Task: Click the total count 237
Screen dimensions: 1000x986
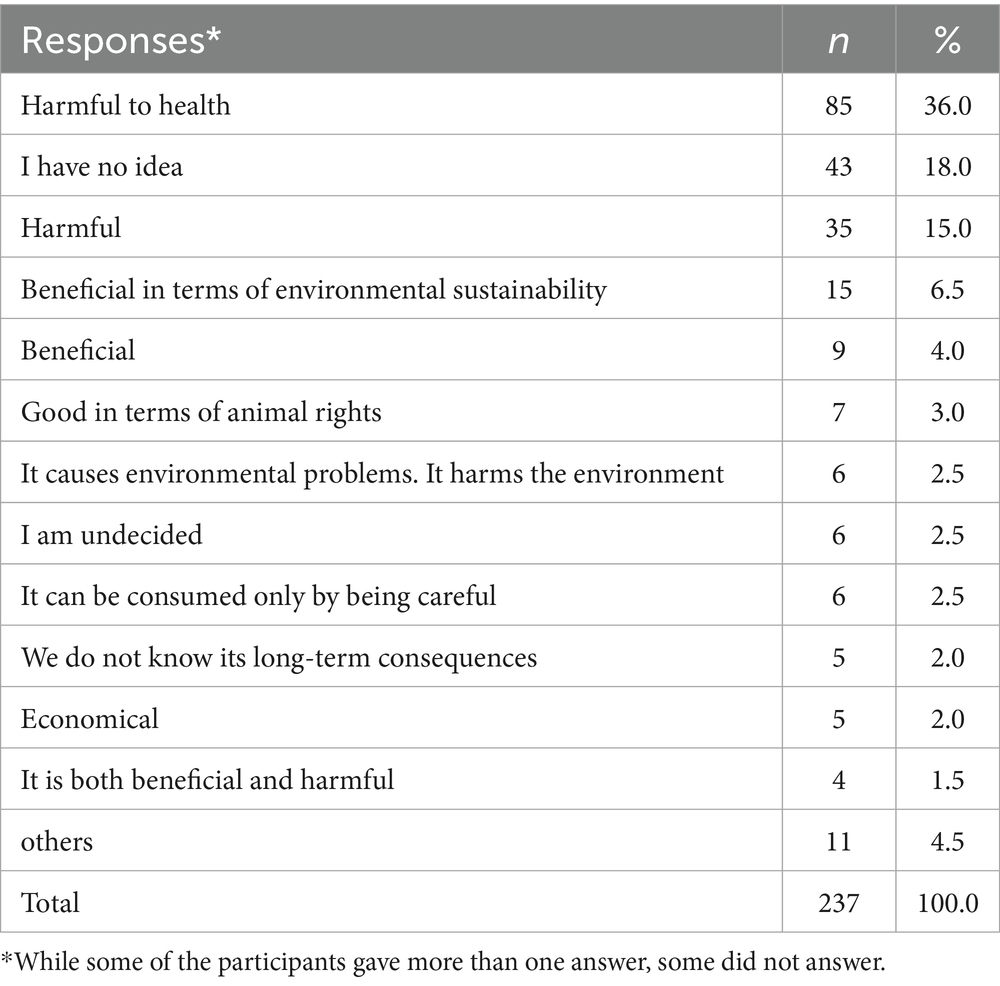Action: pyautogui.click(x=838, y=903)
